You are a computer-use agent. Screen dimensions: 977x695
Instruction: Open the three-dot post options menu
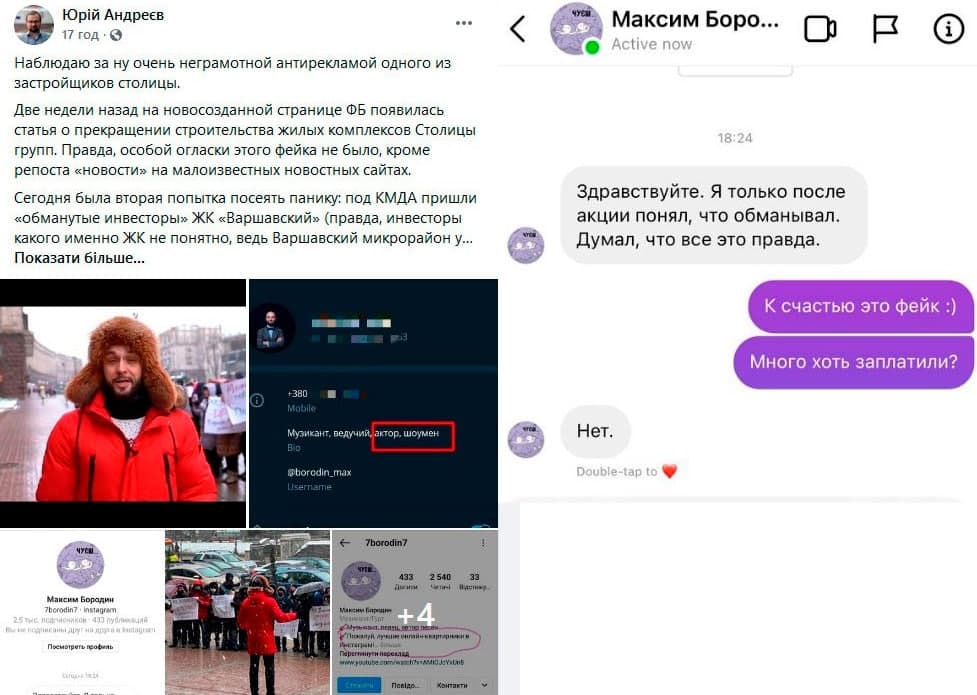point(464,23)
